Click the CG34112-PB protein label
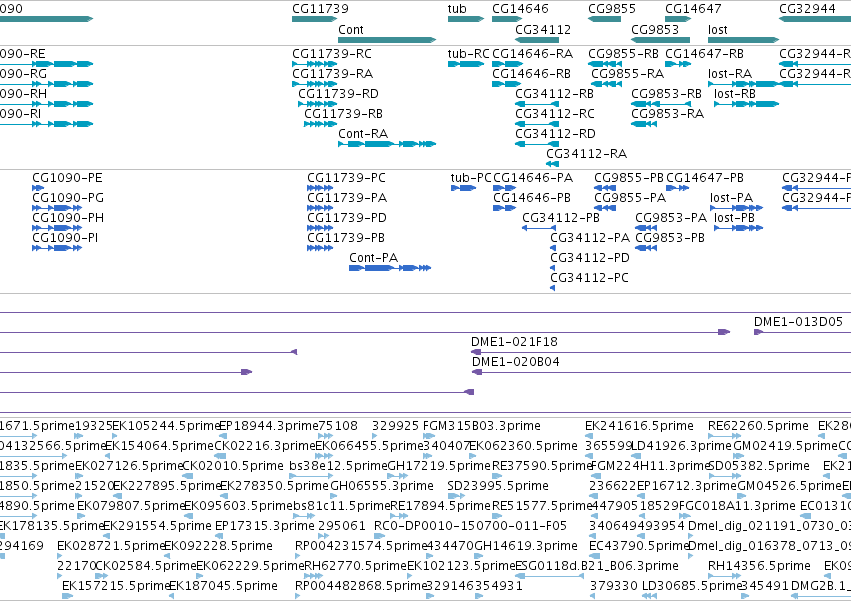Viewport: 851px width, 601px height. (561, 218)
